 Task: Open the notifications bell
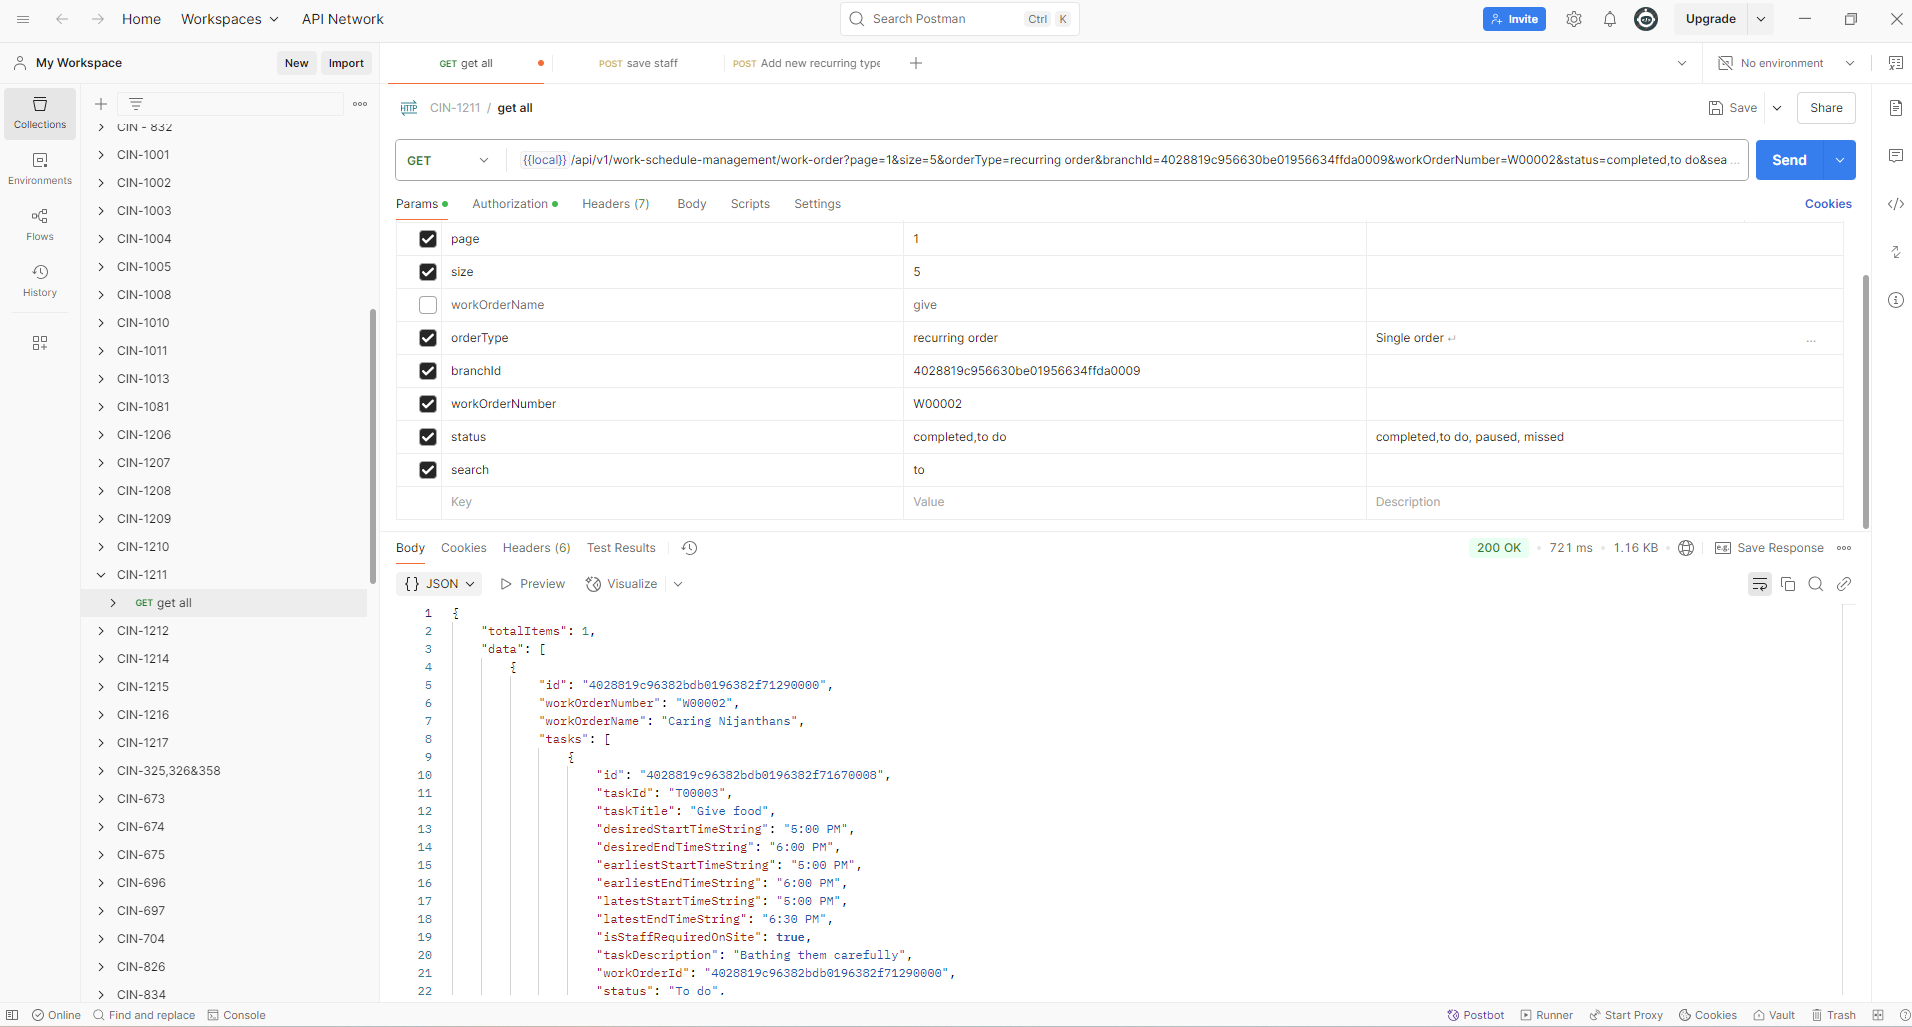(1610, 19)
